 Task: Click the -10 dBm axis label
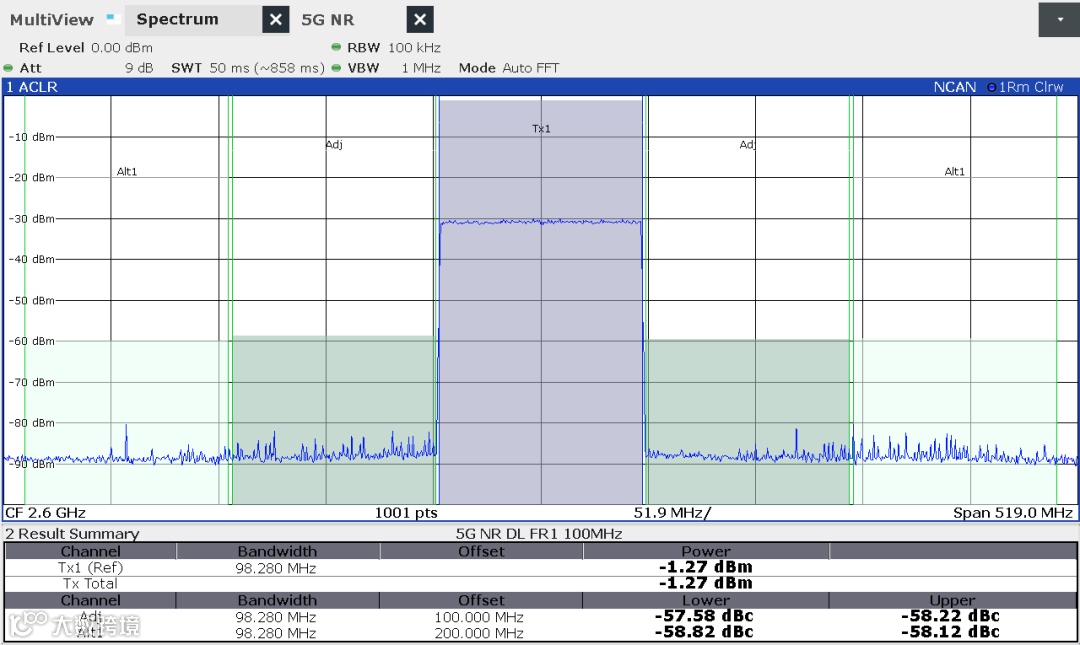32,137
